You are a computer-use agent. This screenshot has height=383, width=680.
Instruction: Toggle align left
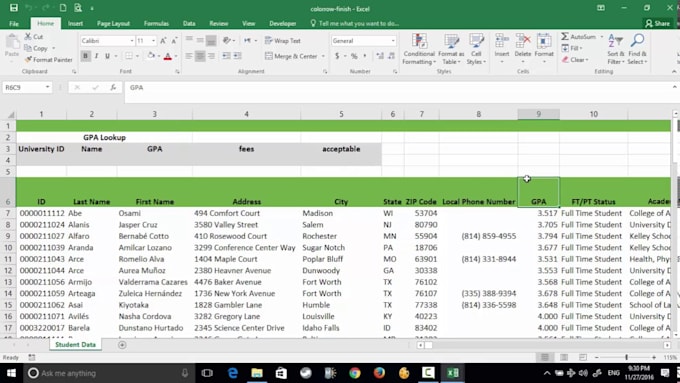click(x=189, y=56)
